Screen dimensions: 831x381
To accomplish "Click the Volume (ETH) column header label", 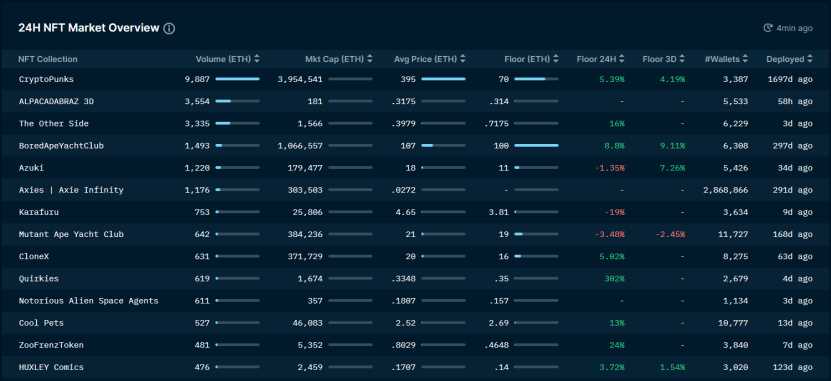I will 223,59.
